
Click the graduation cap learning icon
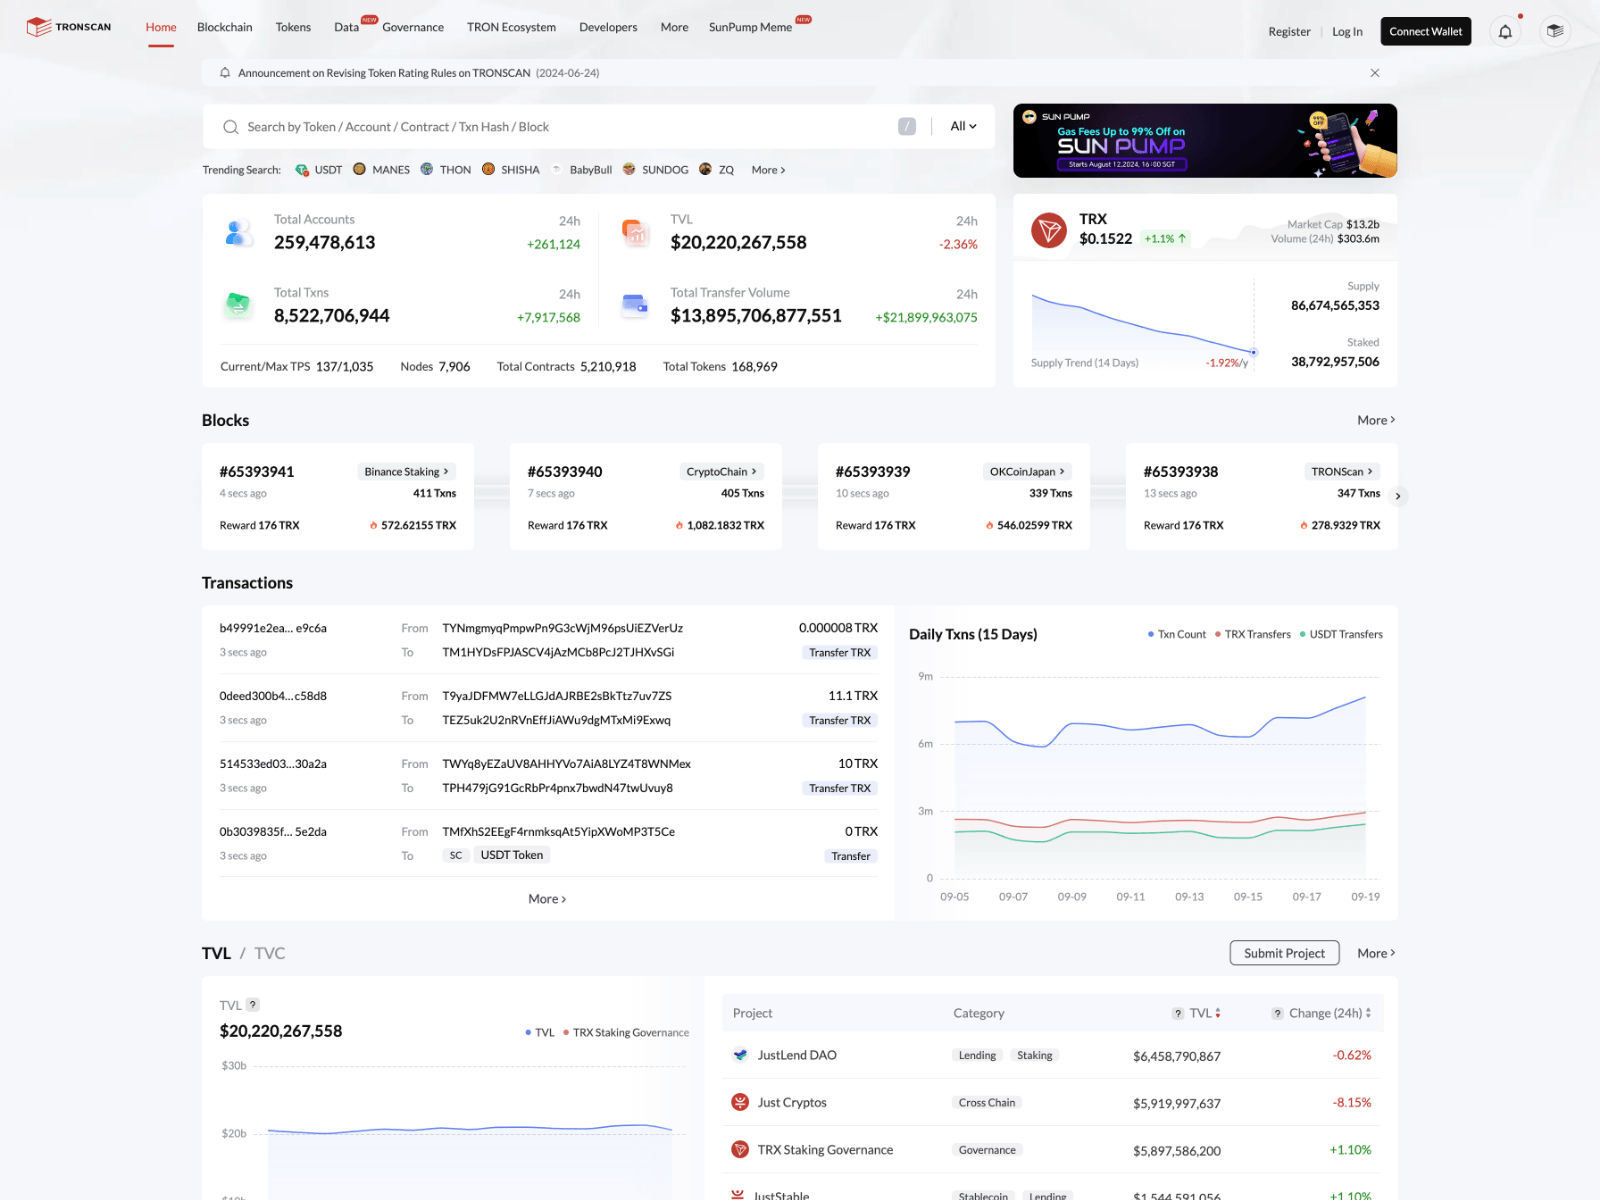coord(1554,32)
